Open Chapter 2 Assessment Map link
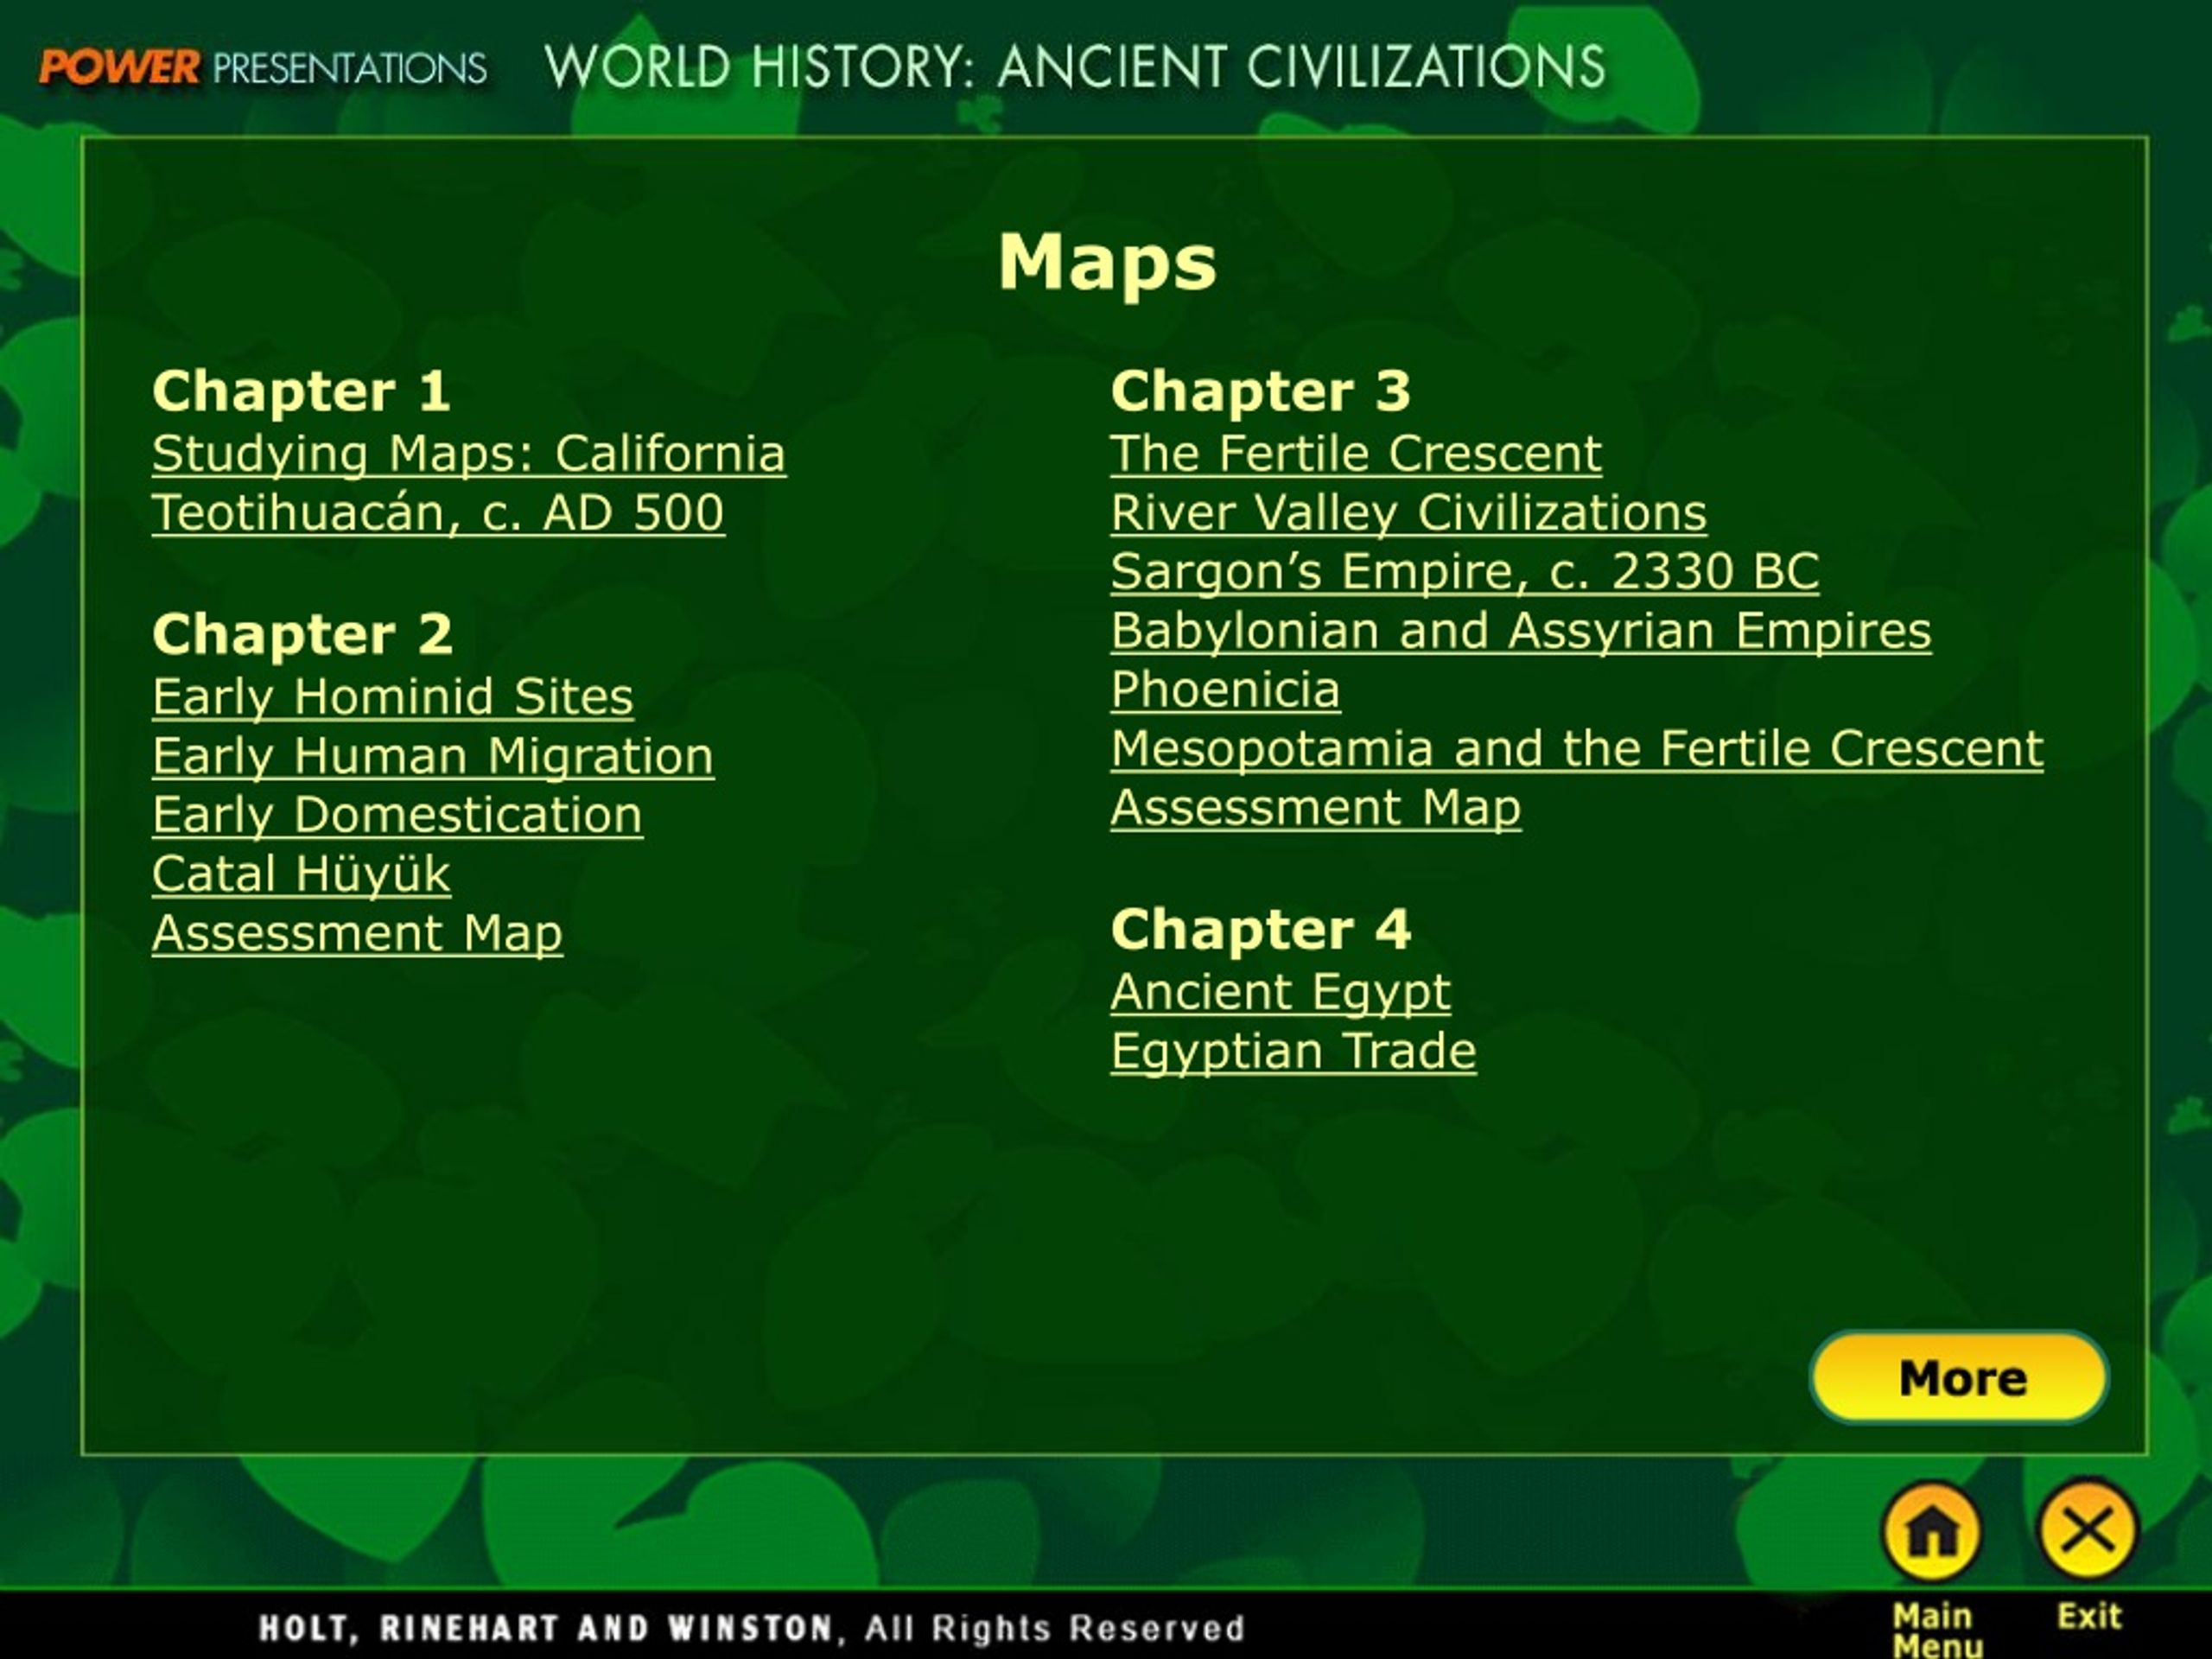This screenshot has width=2212, height=1659. [x=357, y=934]
